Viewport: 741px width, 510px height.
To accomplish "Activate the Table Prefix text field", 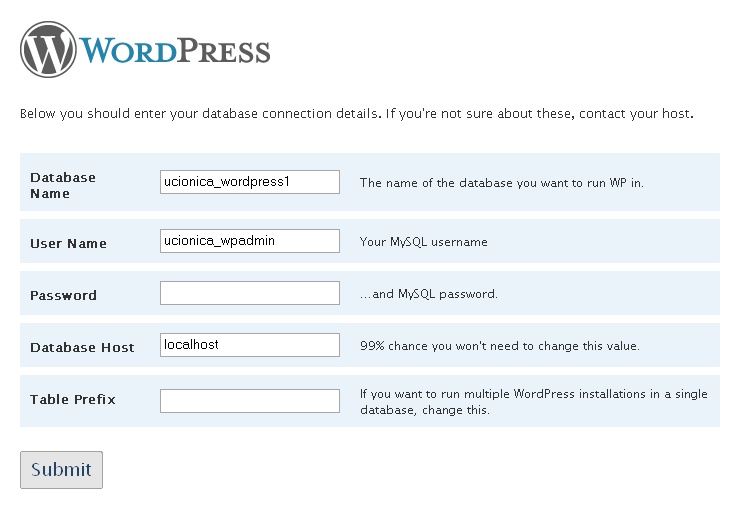I will click(x=250, y=401).
